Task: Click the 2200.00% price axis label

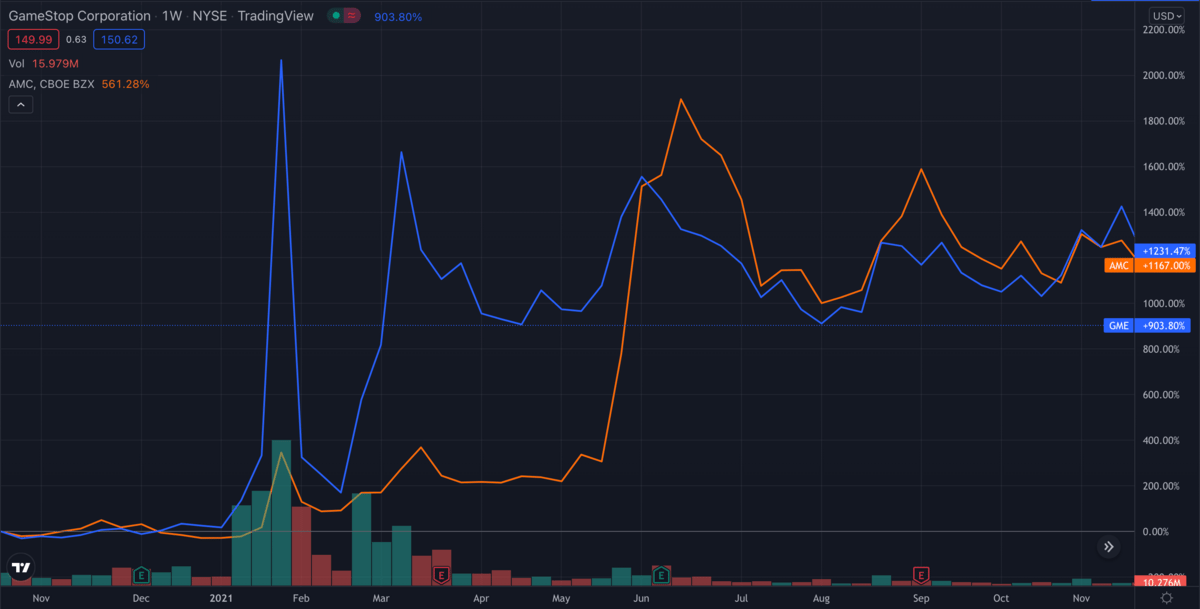Action: click(1164, 30)
